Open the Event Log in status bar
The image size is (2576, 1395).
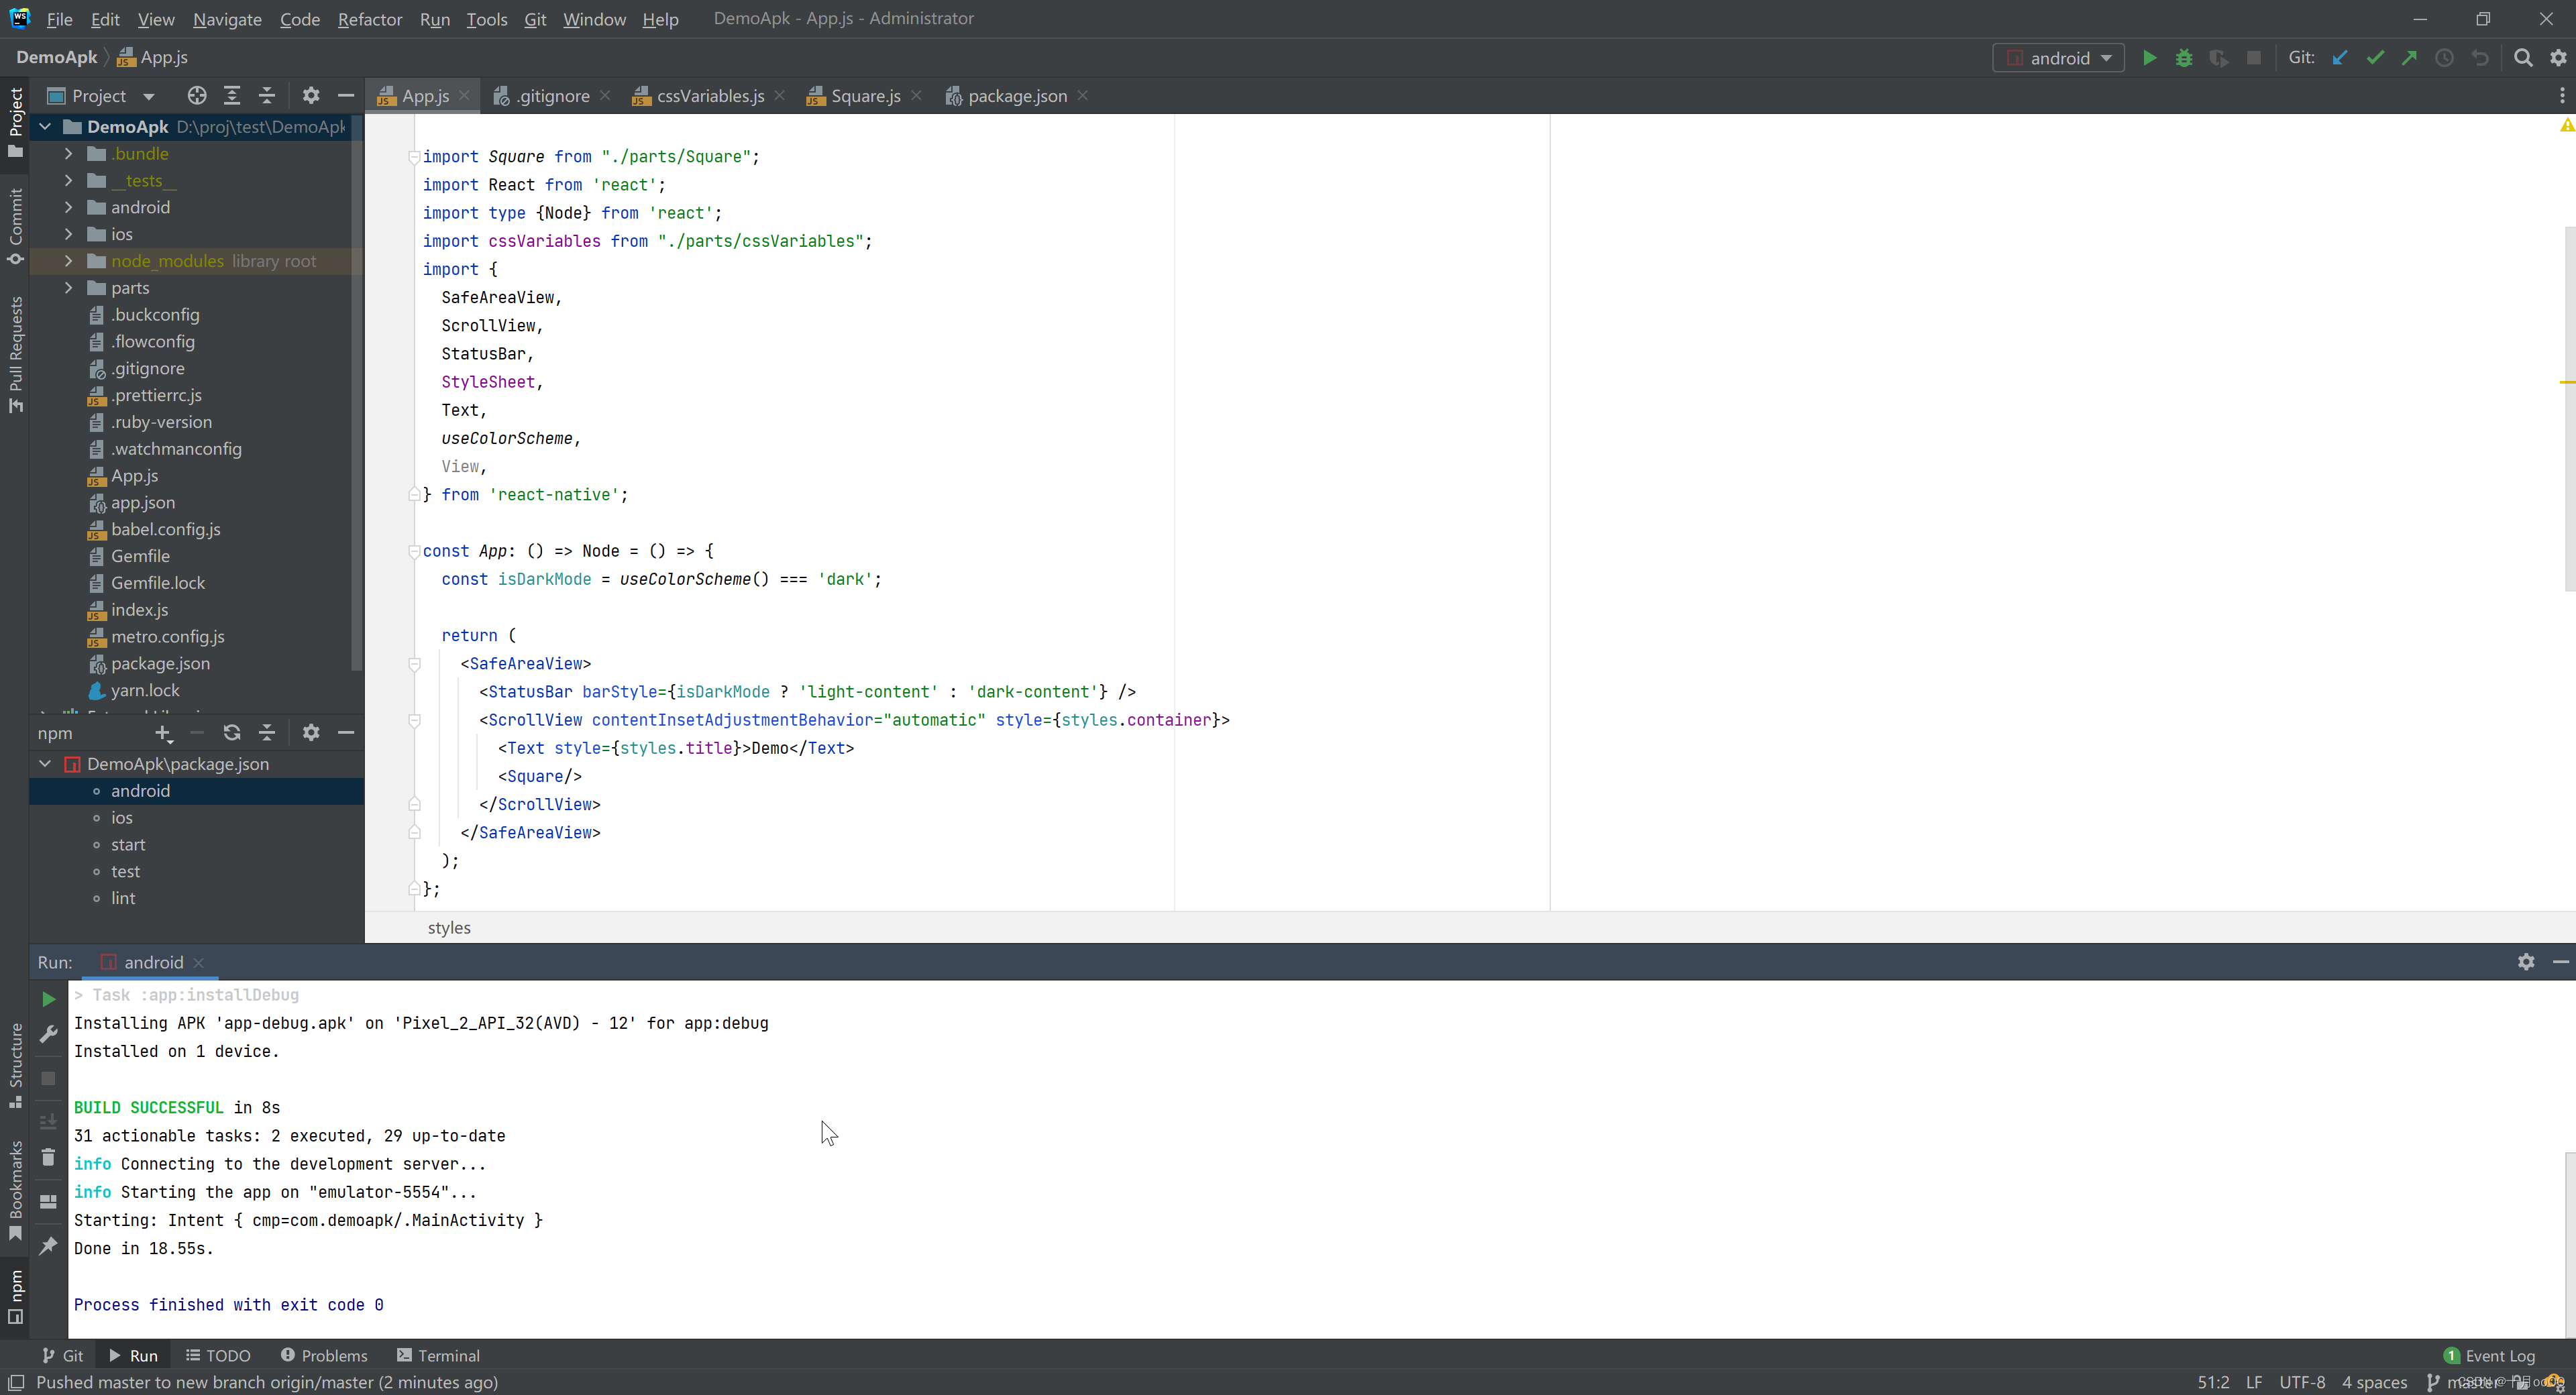click(2489, 1355)
